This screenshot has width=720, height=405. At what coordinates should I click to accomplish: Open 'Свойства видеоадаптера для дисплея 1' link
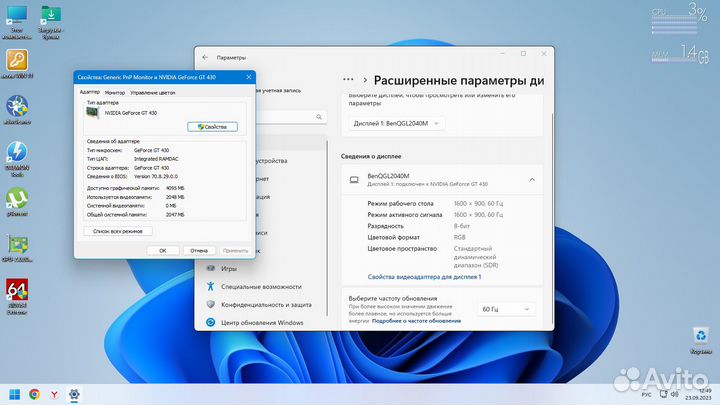tap(424, 277)
